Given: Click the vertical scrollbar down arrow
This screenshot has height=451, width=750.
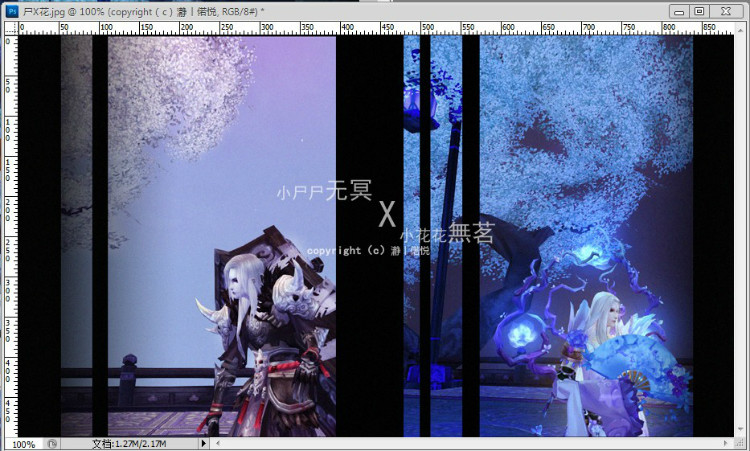Looking at the screenshot, I should pos(740,429).
